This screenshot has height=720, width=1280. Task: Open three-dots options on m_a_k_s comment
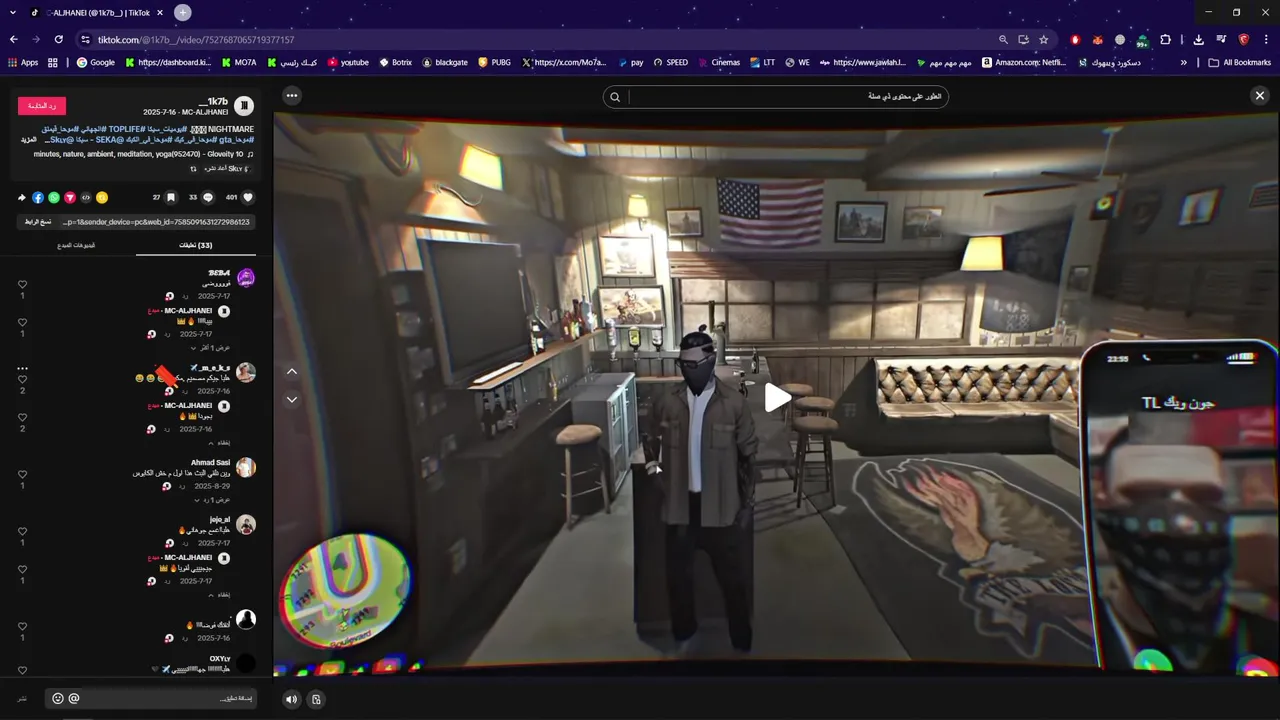[22, 368]
